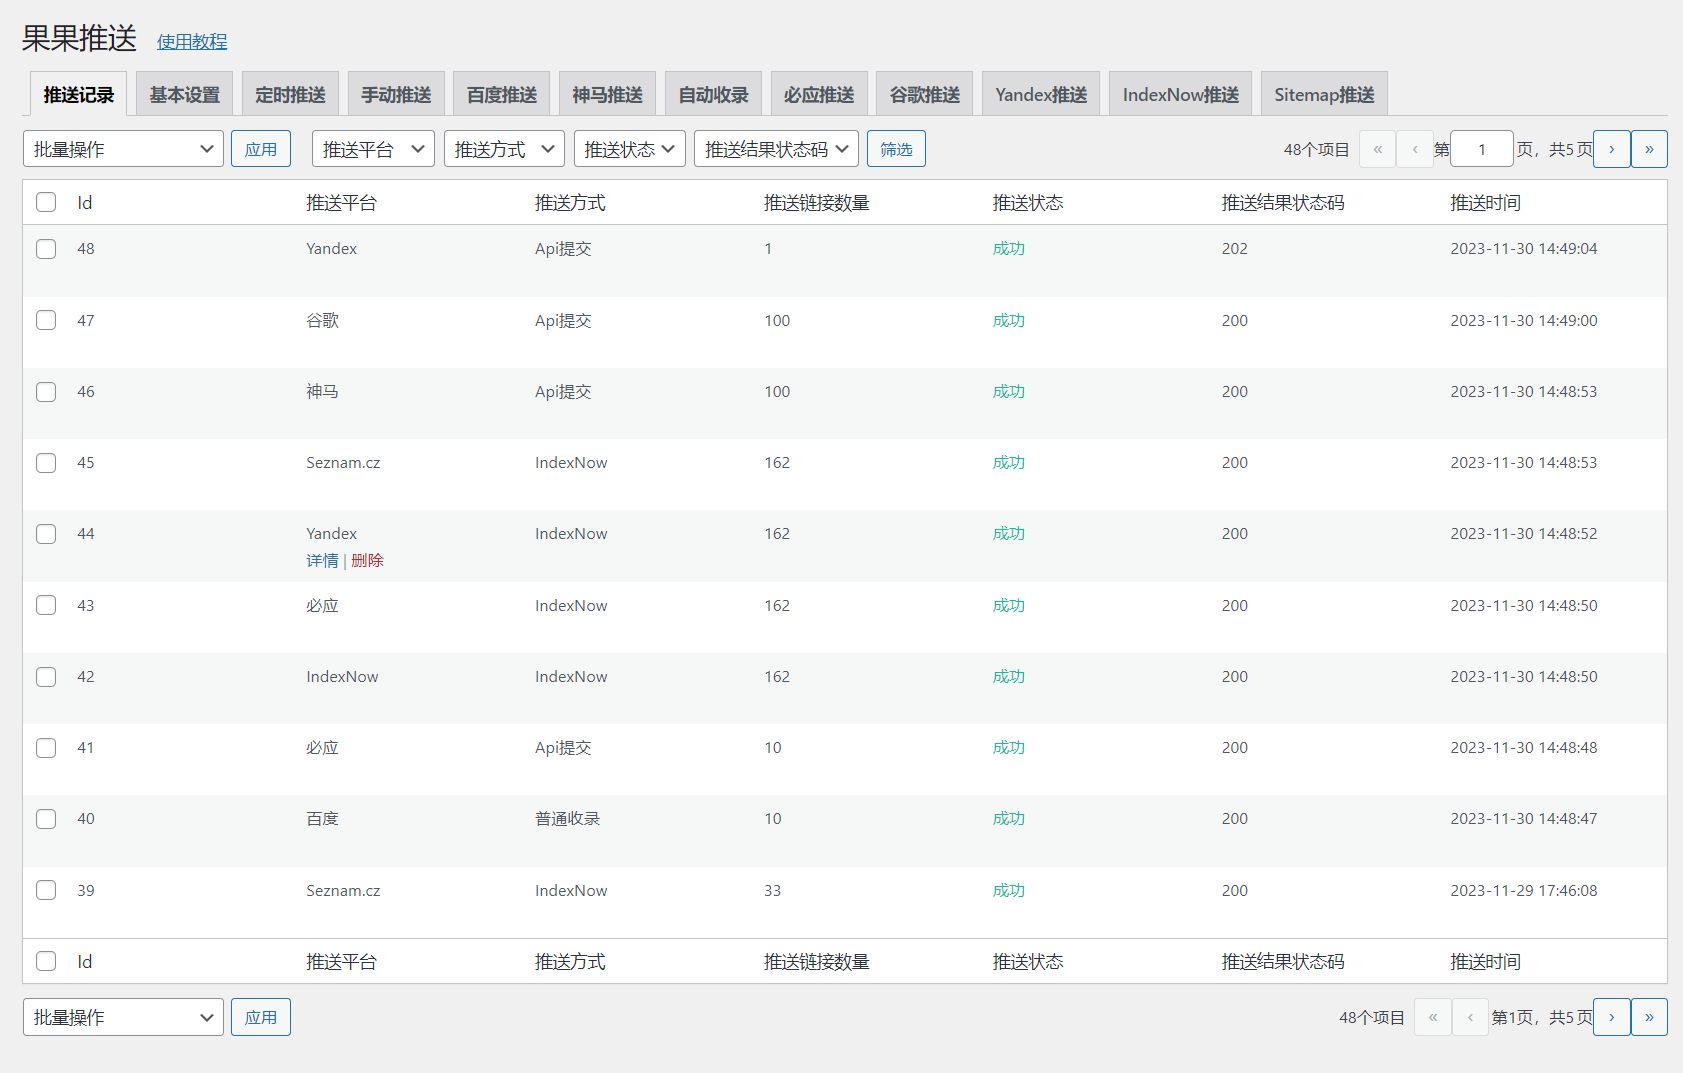Open the bottom 批量操作 dropdown
Screen dimensions: 1683x1073
click(123, 1017)
